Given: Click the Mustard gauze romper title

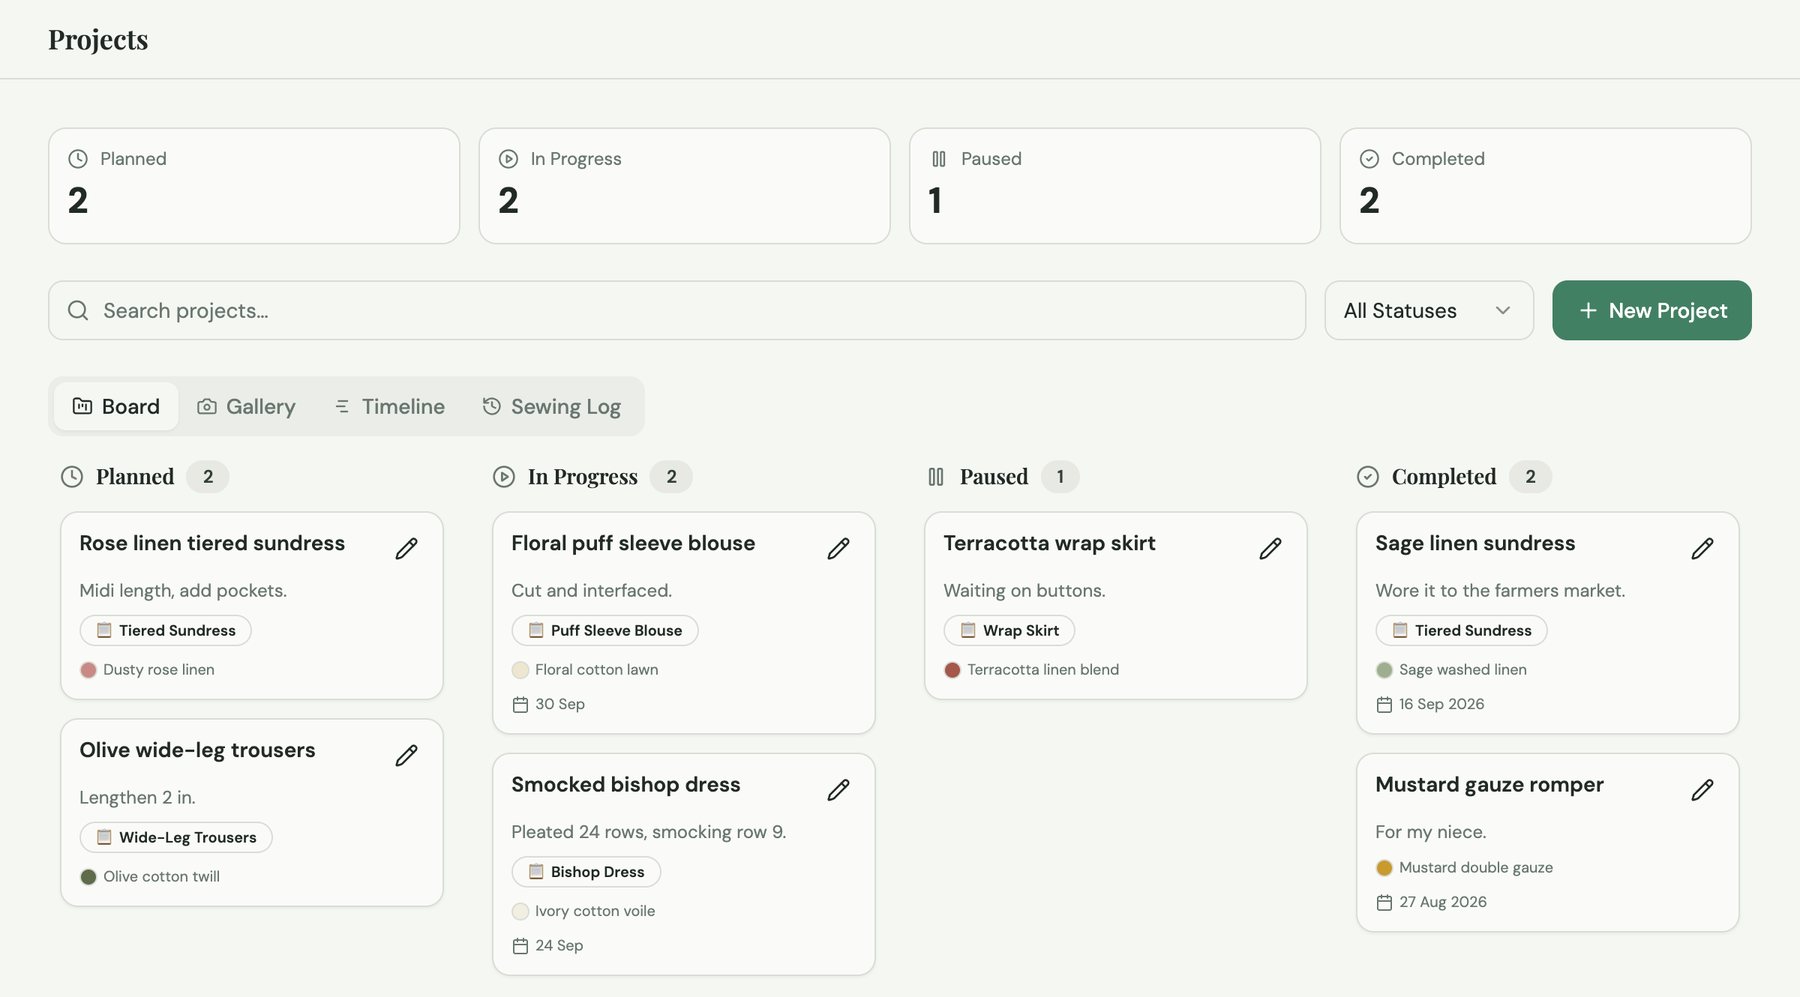Looking at the screenshot, I should tap(1489, 785).
